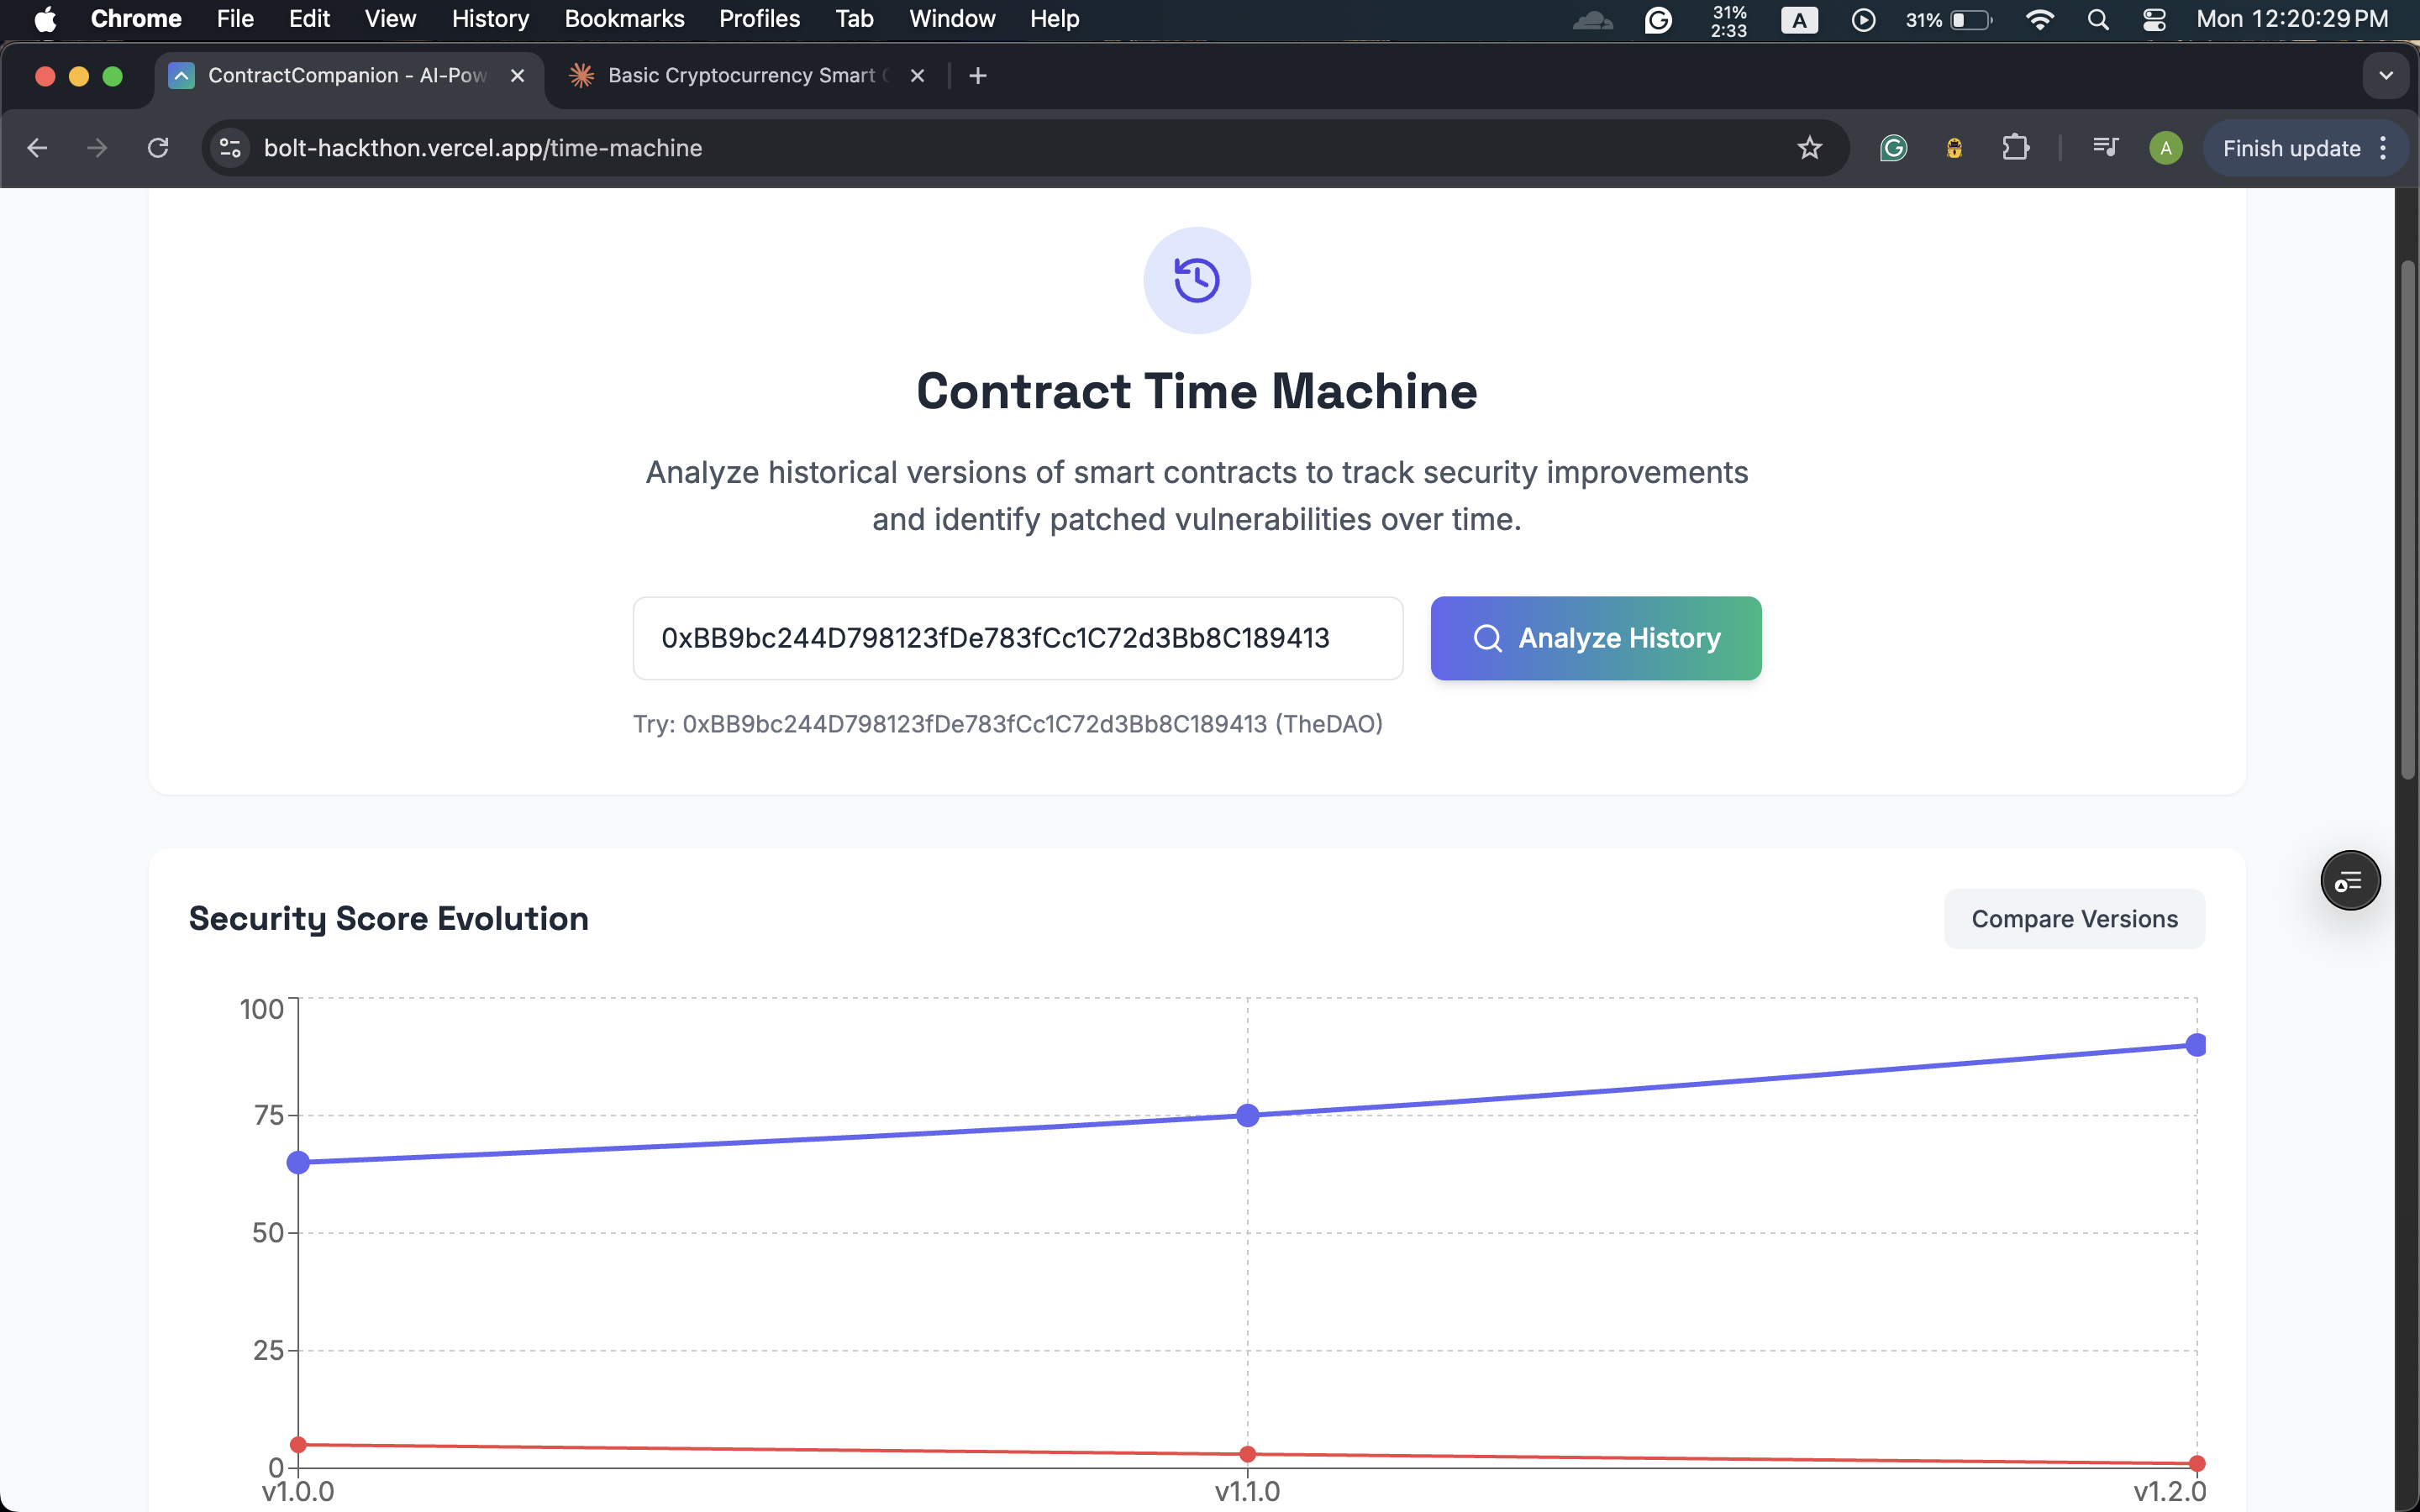Click the floating dark menu widget icon
The height and width of the screenshot is (1512, 2420).
pos(2349,880)
